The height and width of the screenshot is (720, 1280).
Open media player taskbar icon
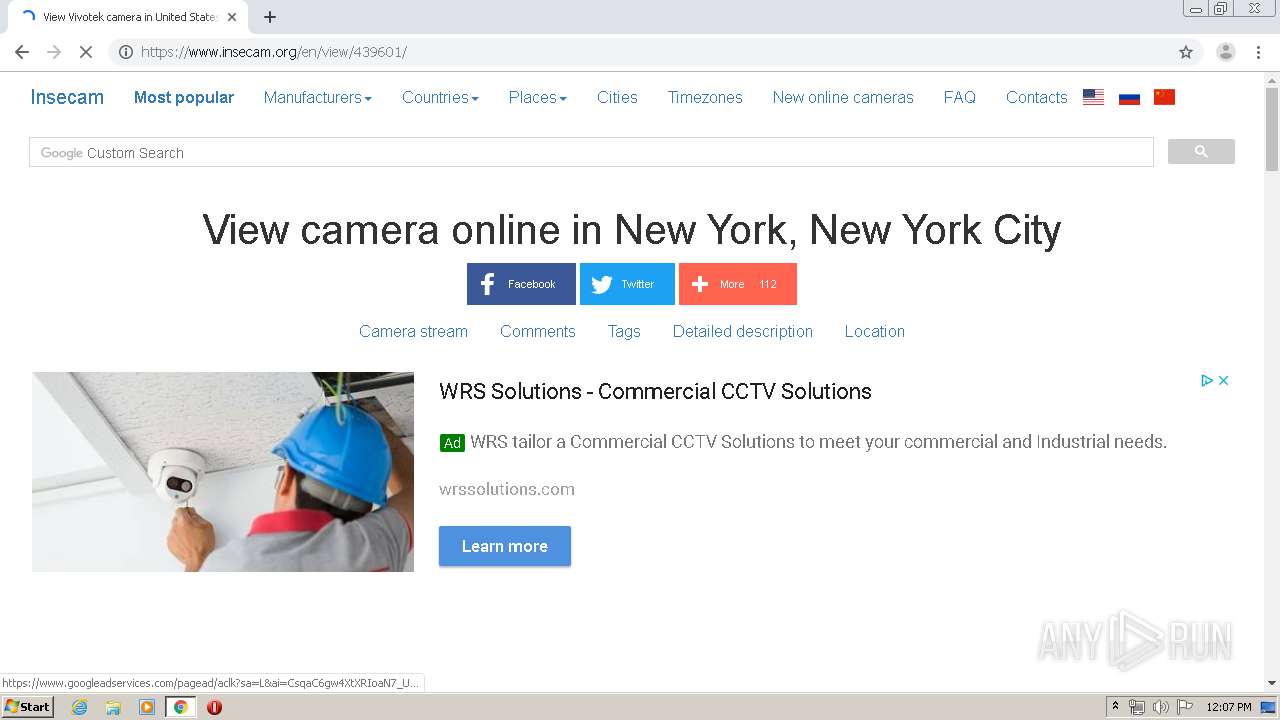(147, 707)
